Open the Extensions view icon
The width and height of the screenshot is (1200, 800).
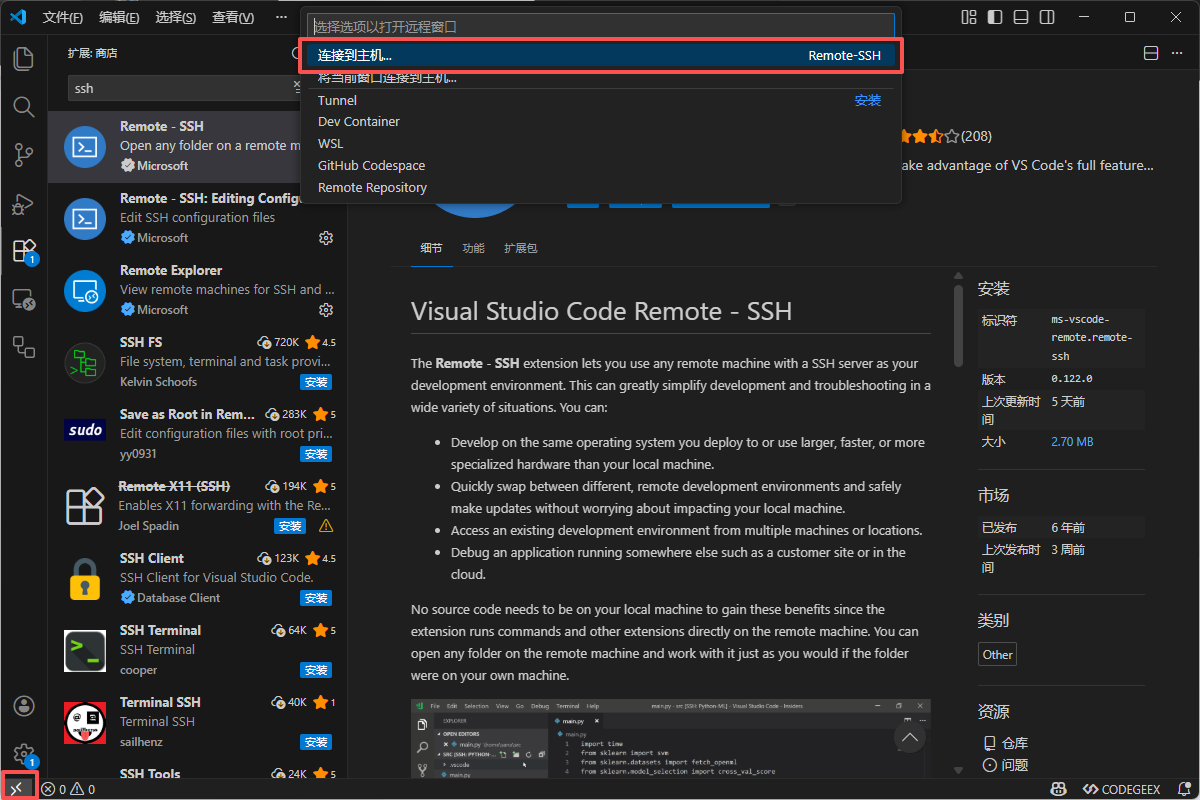point(23,251)
